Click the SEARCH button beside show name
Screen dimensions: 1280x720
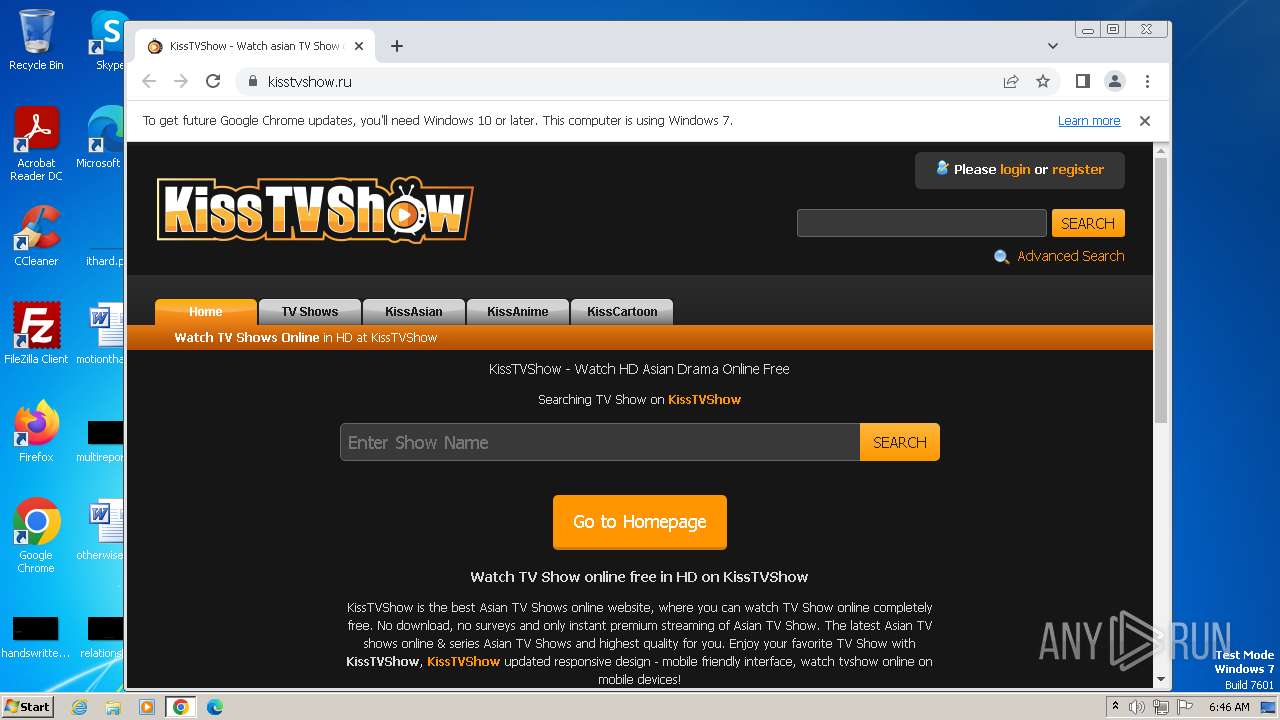[900, 442]
